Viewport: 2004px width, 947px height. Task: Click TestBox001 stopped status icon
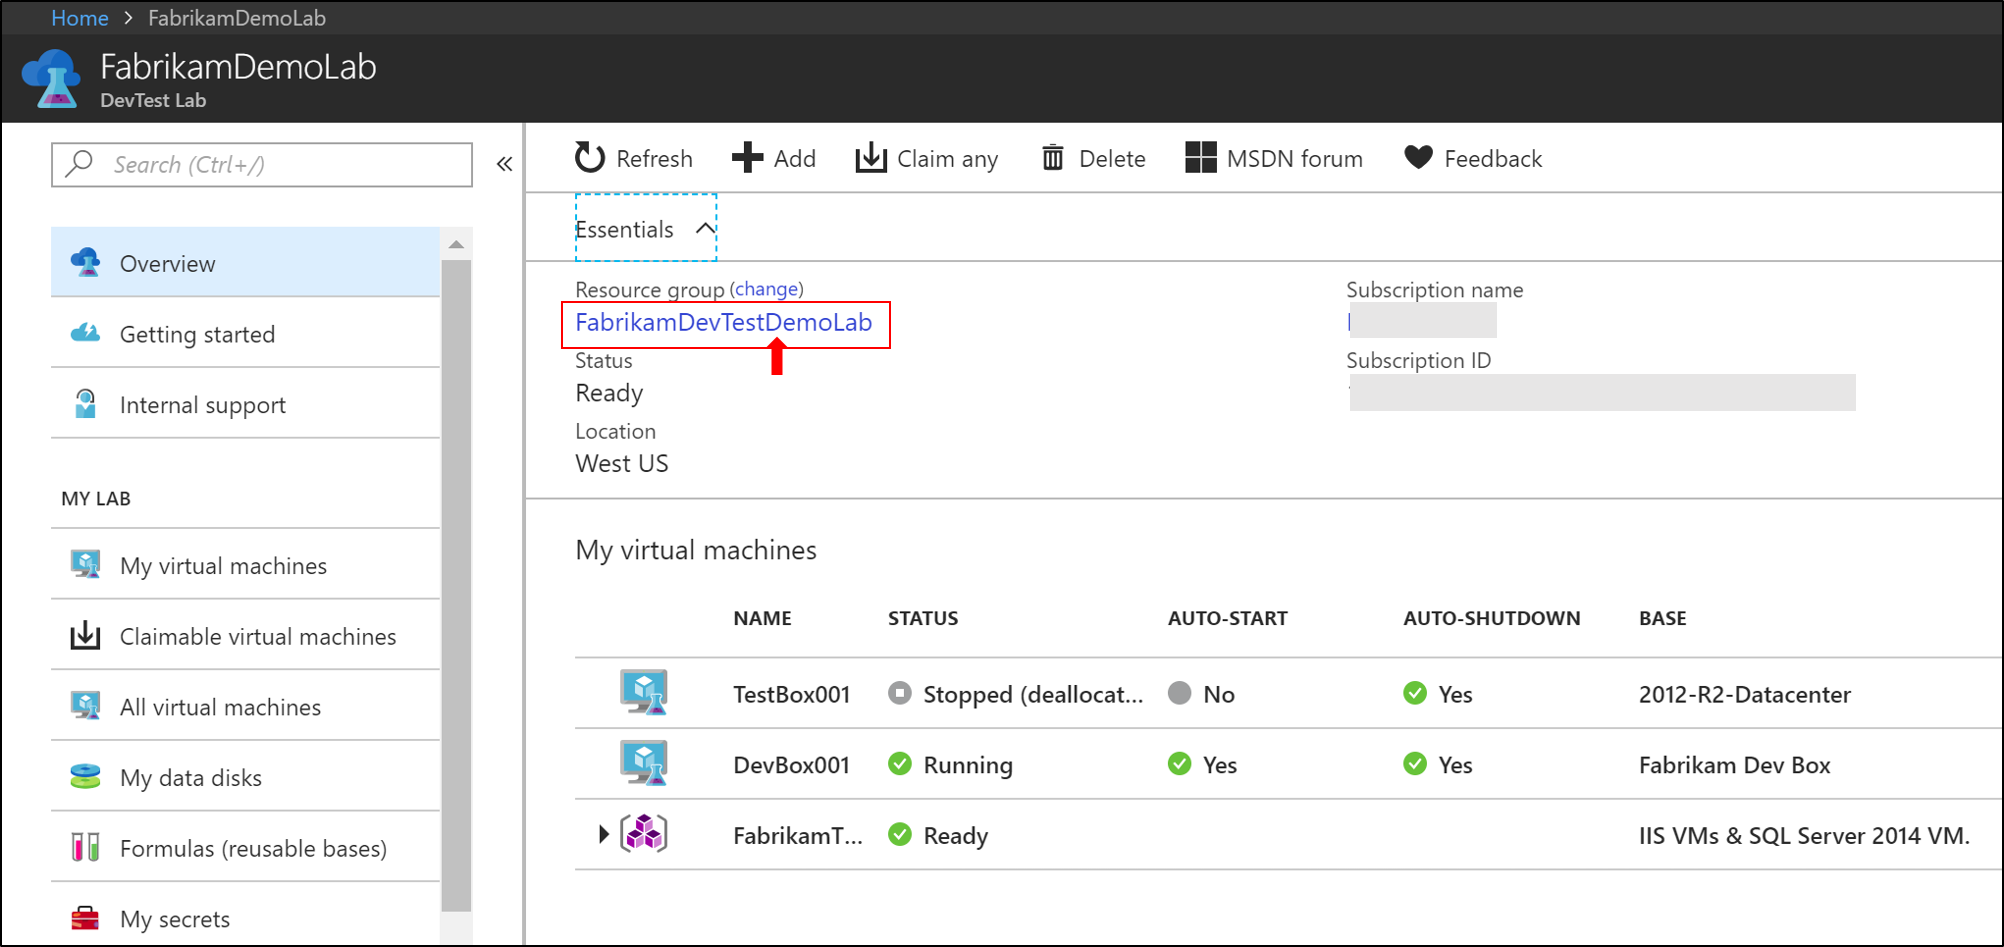point(900,693)
